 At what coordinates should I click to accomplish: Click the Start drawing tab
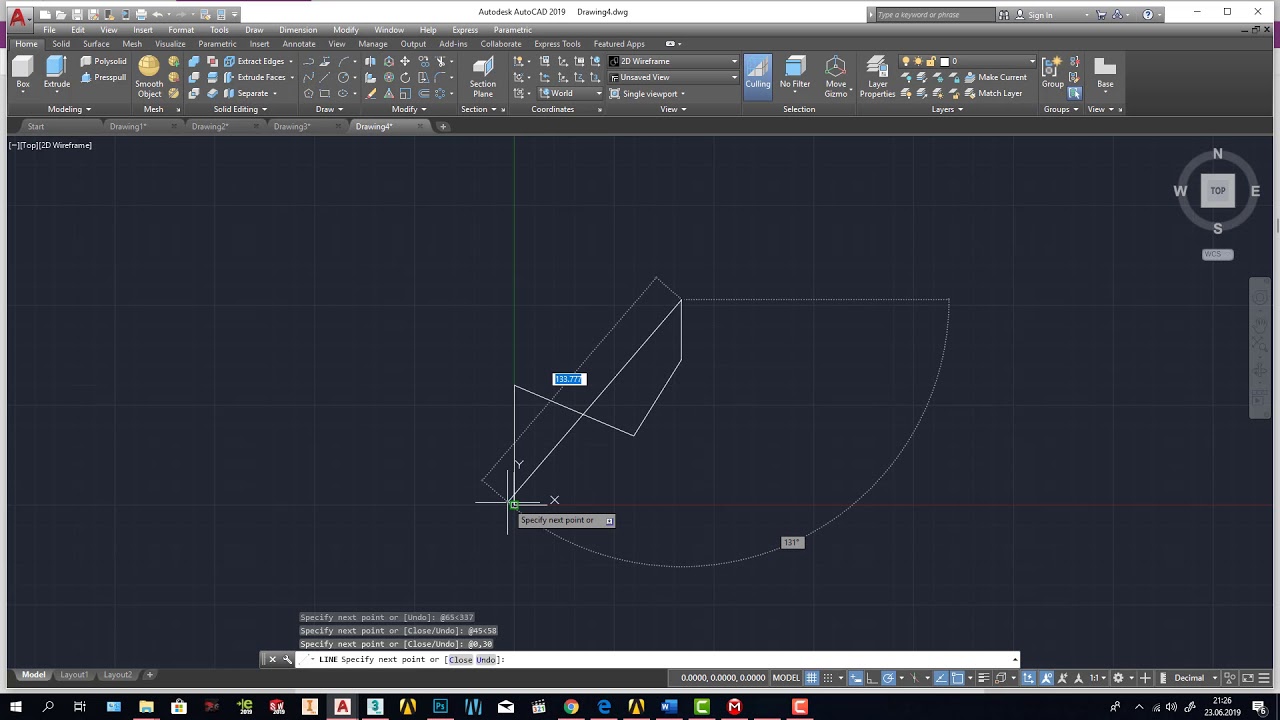point(36,127)
